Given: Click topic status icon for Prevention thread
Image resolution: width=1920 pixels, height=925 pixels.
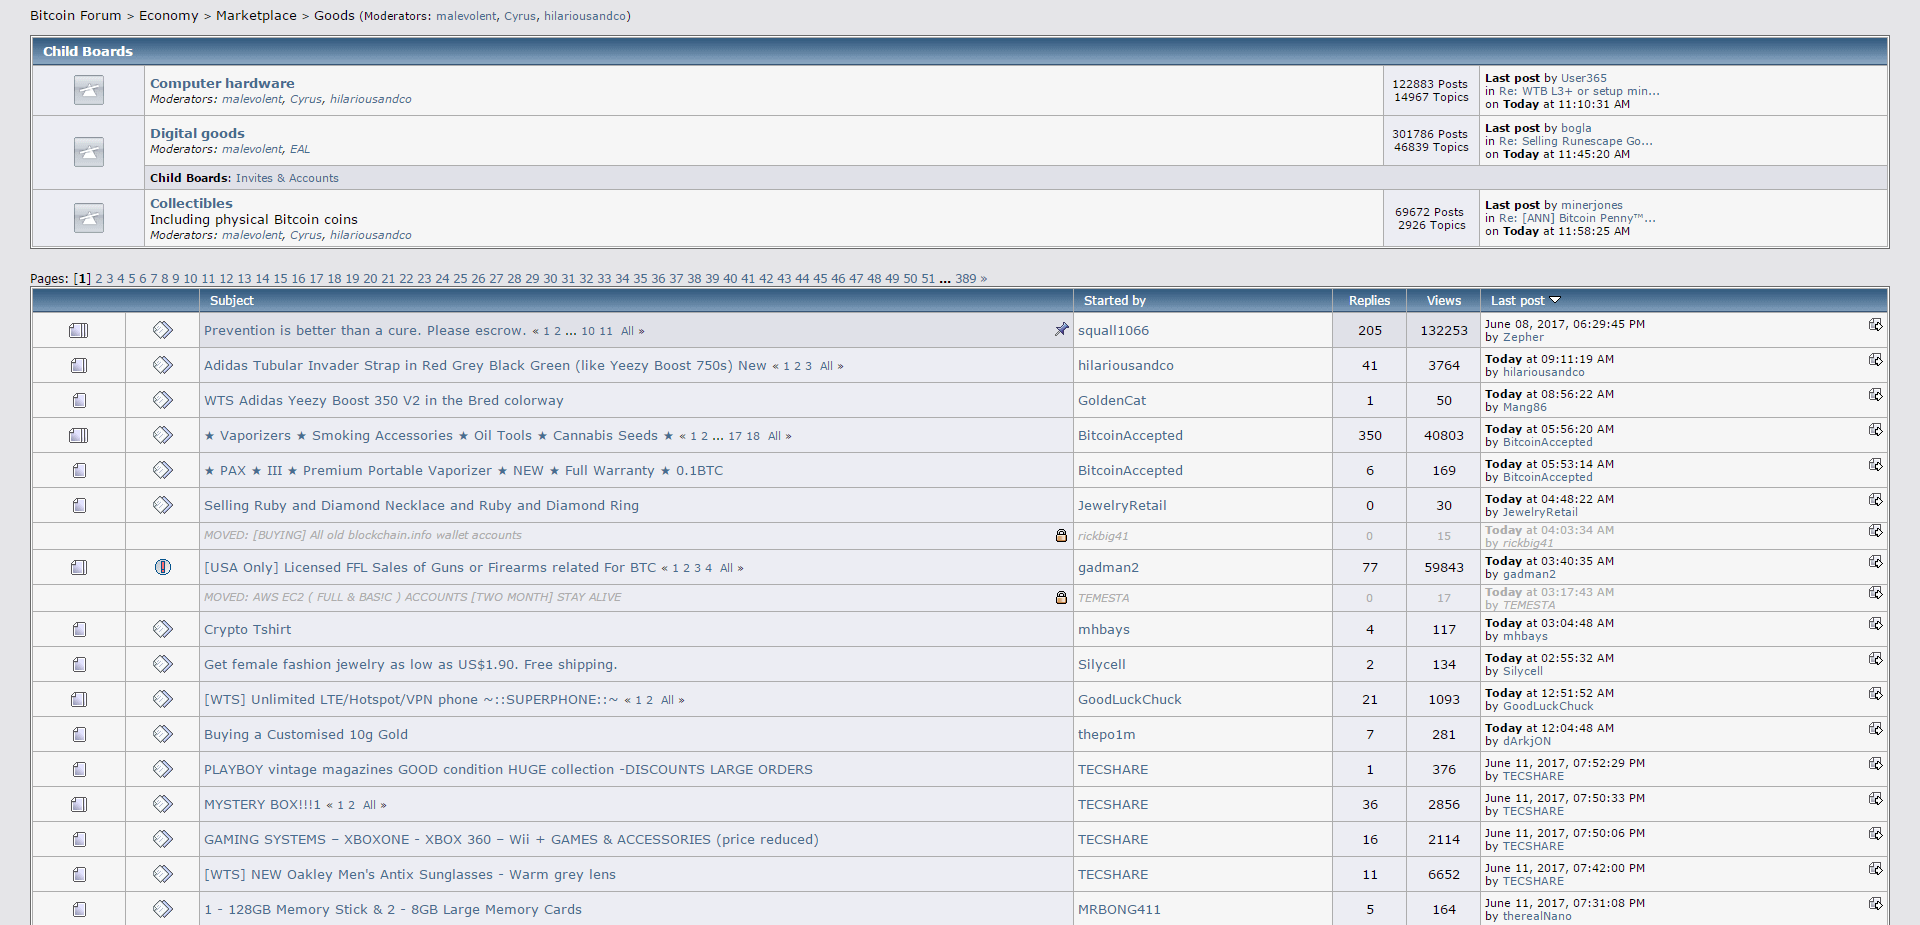Looking at the screenshot, I should [79, 330].
